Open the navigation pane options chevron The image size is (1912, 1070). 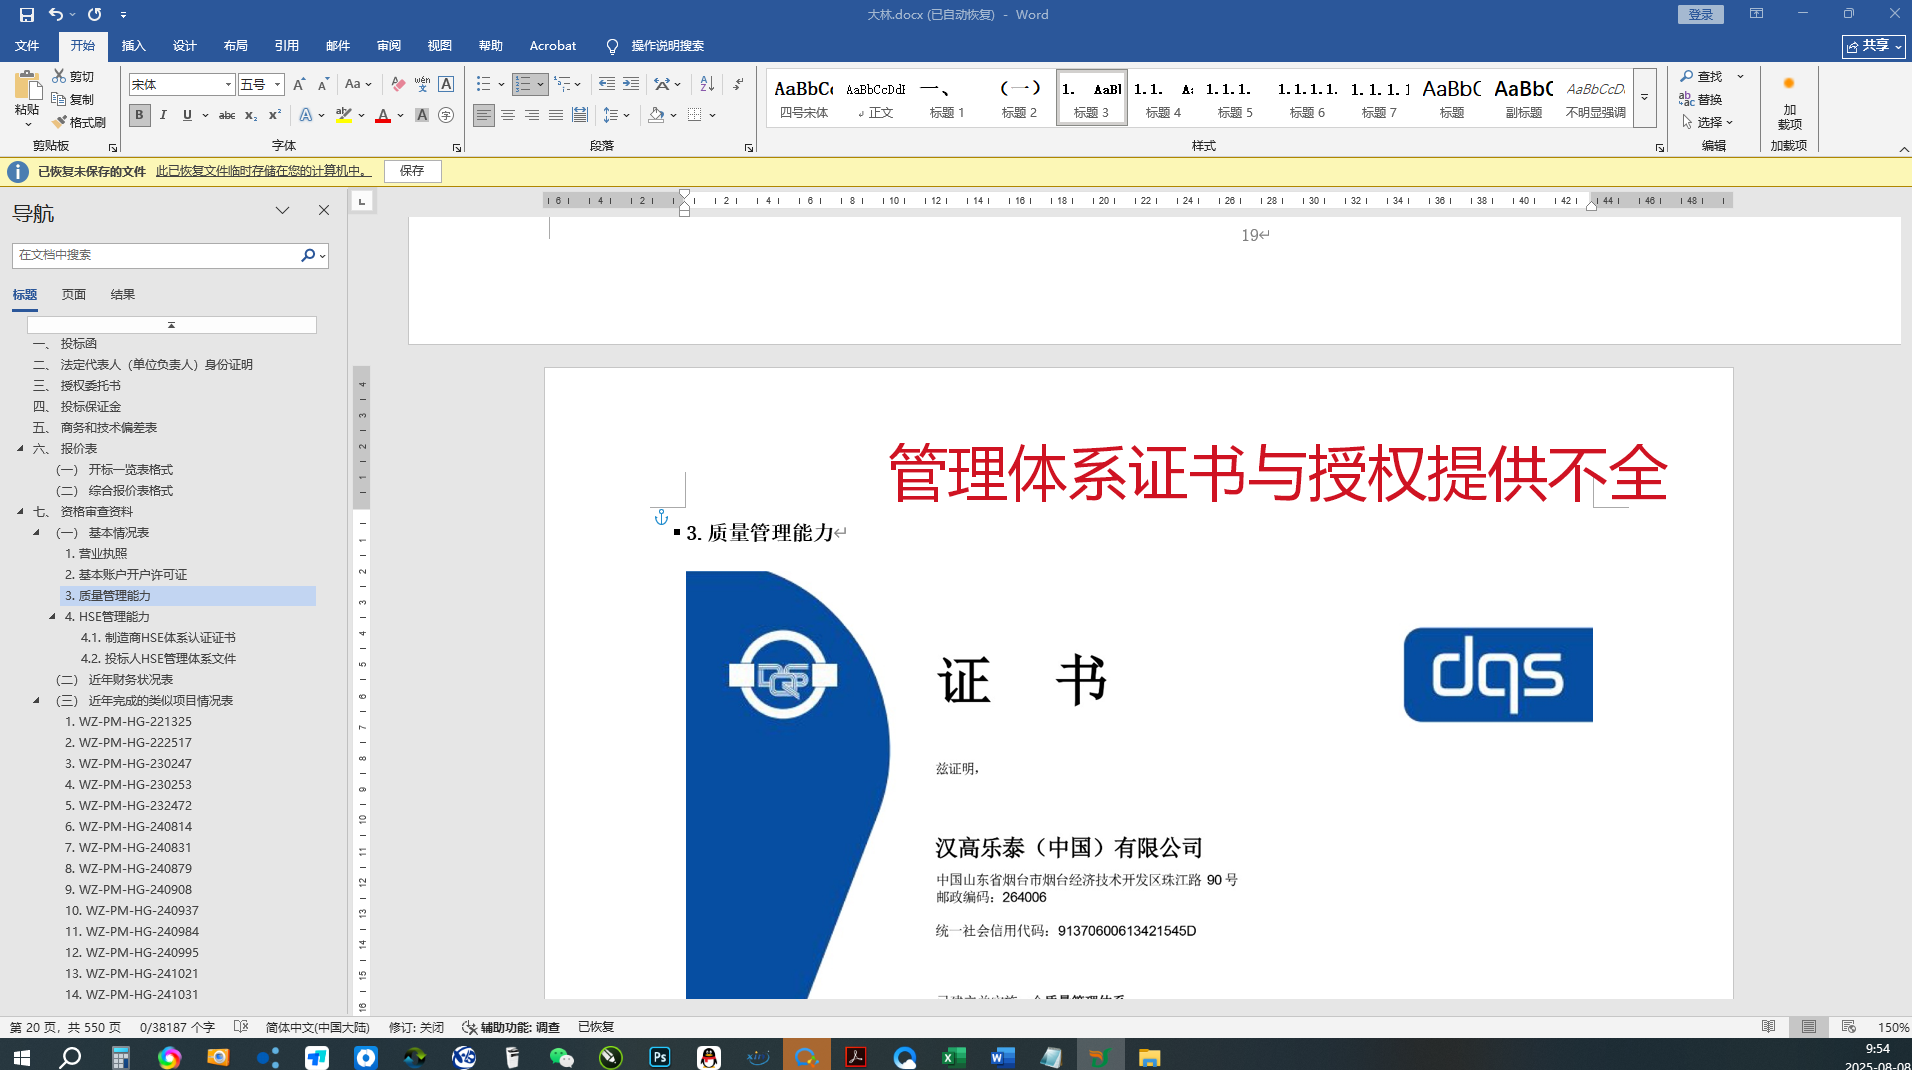pos(283,210)
